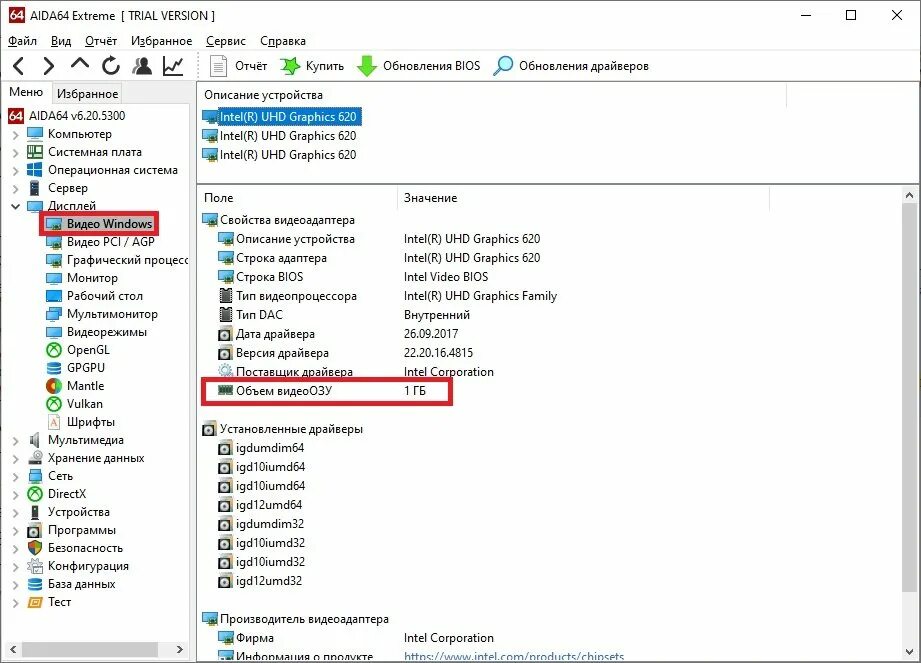921x663 pixels.
Task: Expand the DirectX tree node
Action: pos(16,494)
